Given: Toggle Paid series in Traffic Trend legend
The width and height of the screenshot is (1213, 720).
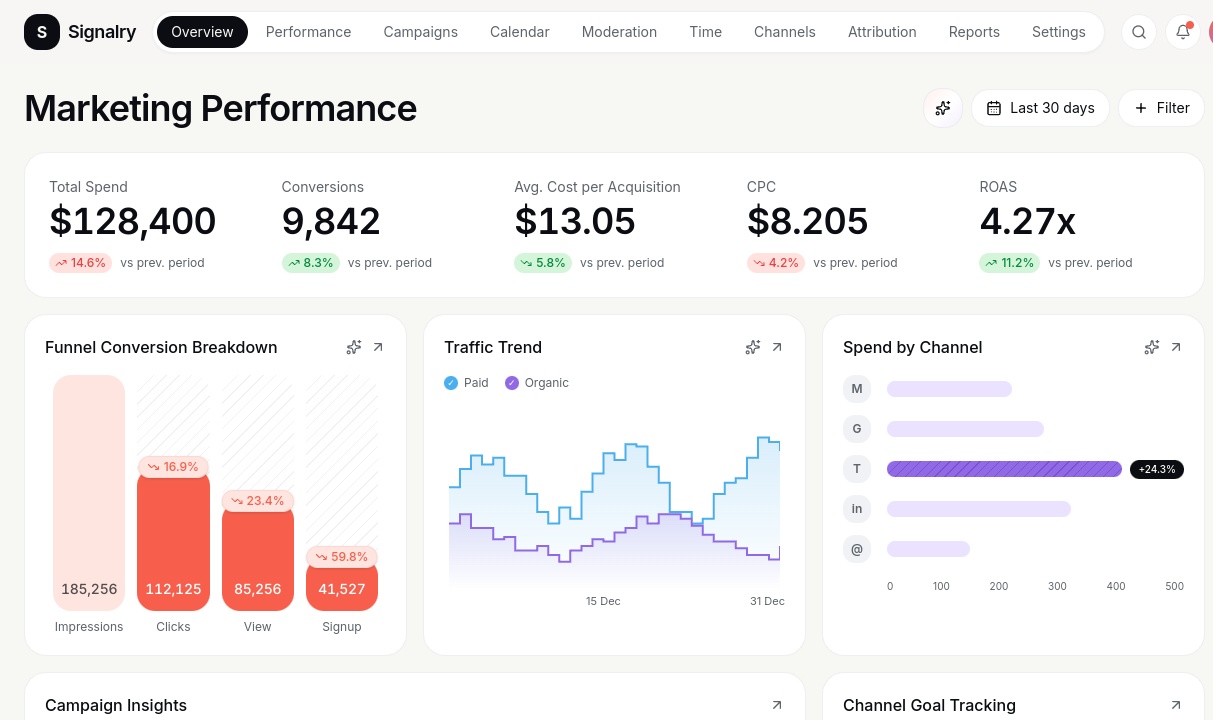Looking at the screenshot, I should click(466, 383).
